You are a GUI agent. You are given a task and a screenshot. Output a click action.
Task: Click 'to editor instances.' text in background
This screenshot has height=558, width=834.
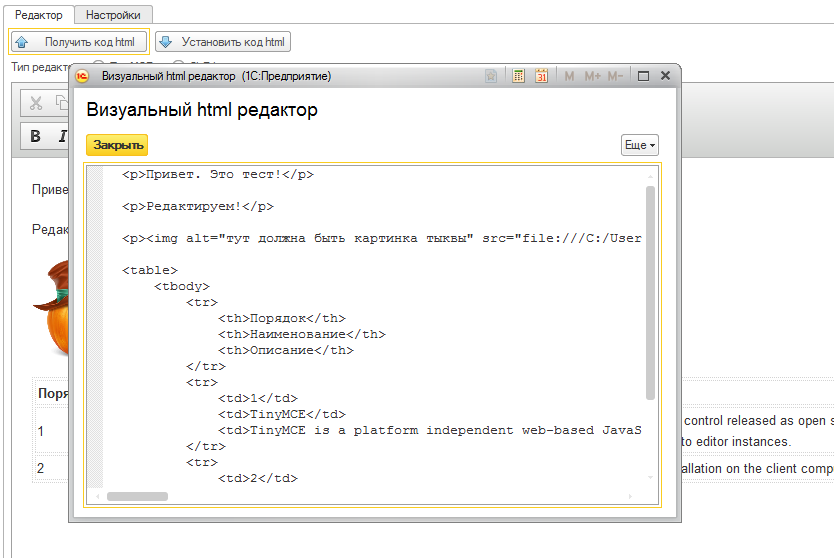(x=736, y=442)
